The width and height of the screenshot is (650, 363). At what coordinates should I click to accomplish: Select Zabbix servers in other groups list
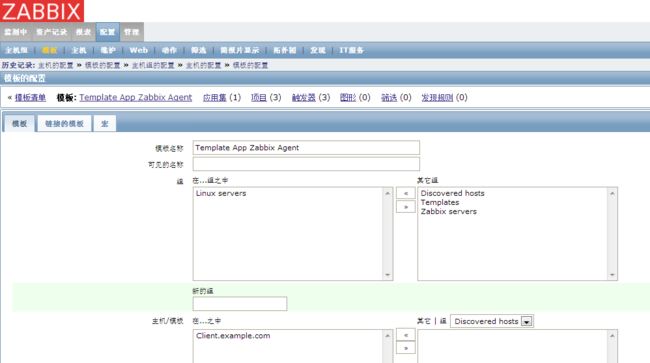coord(449,211)
